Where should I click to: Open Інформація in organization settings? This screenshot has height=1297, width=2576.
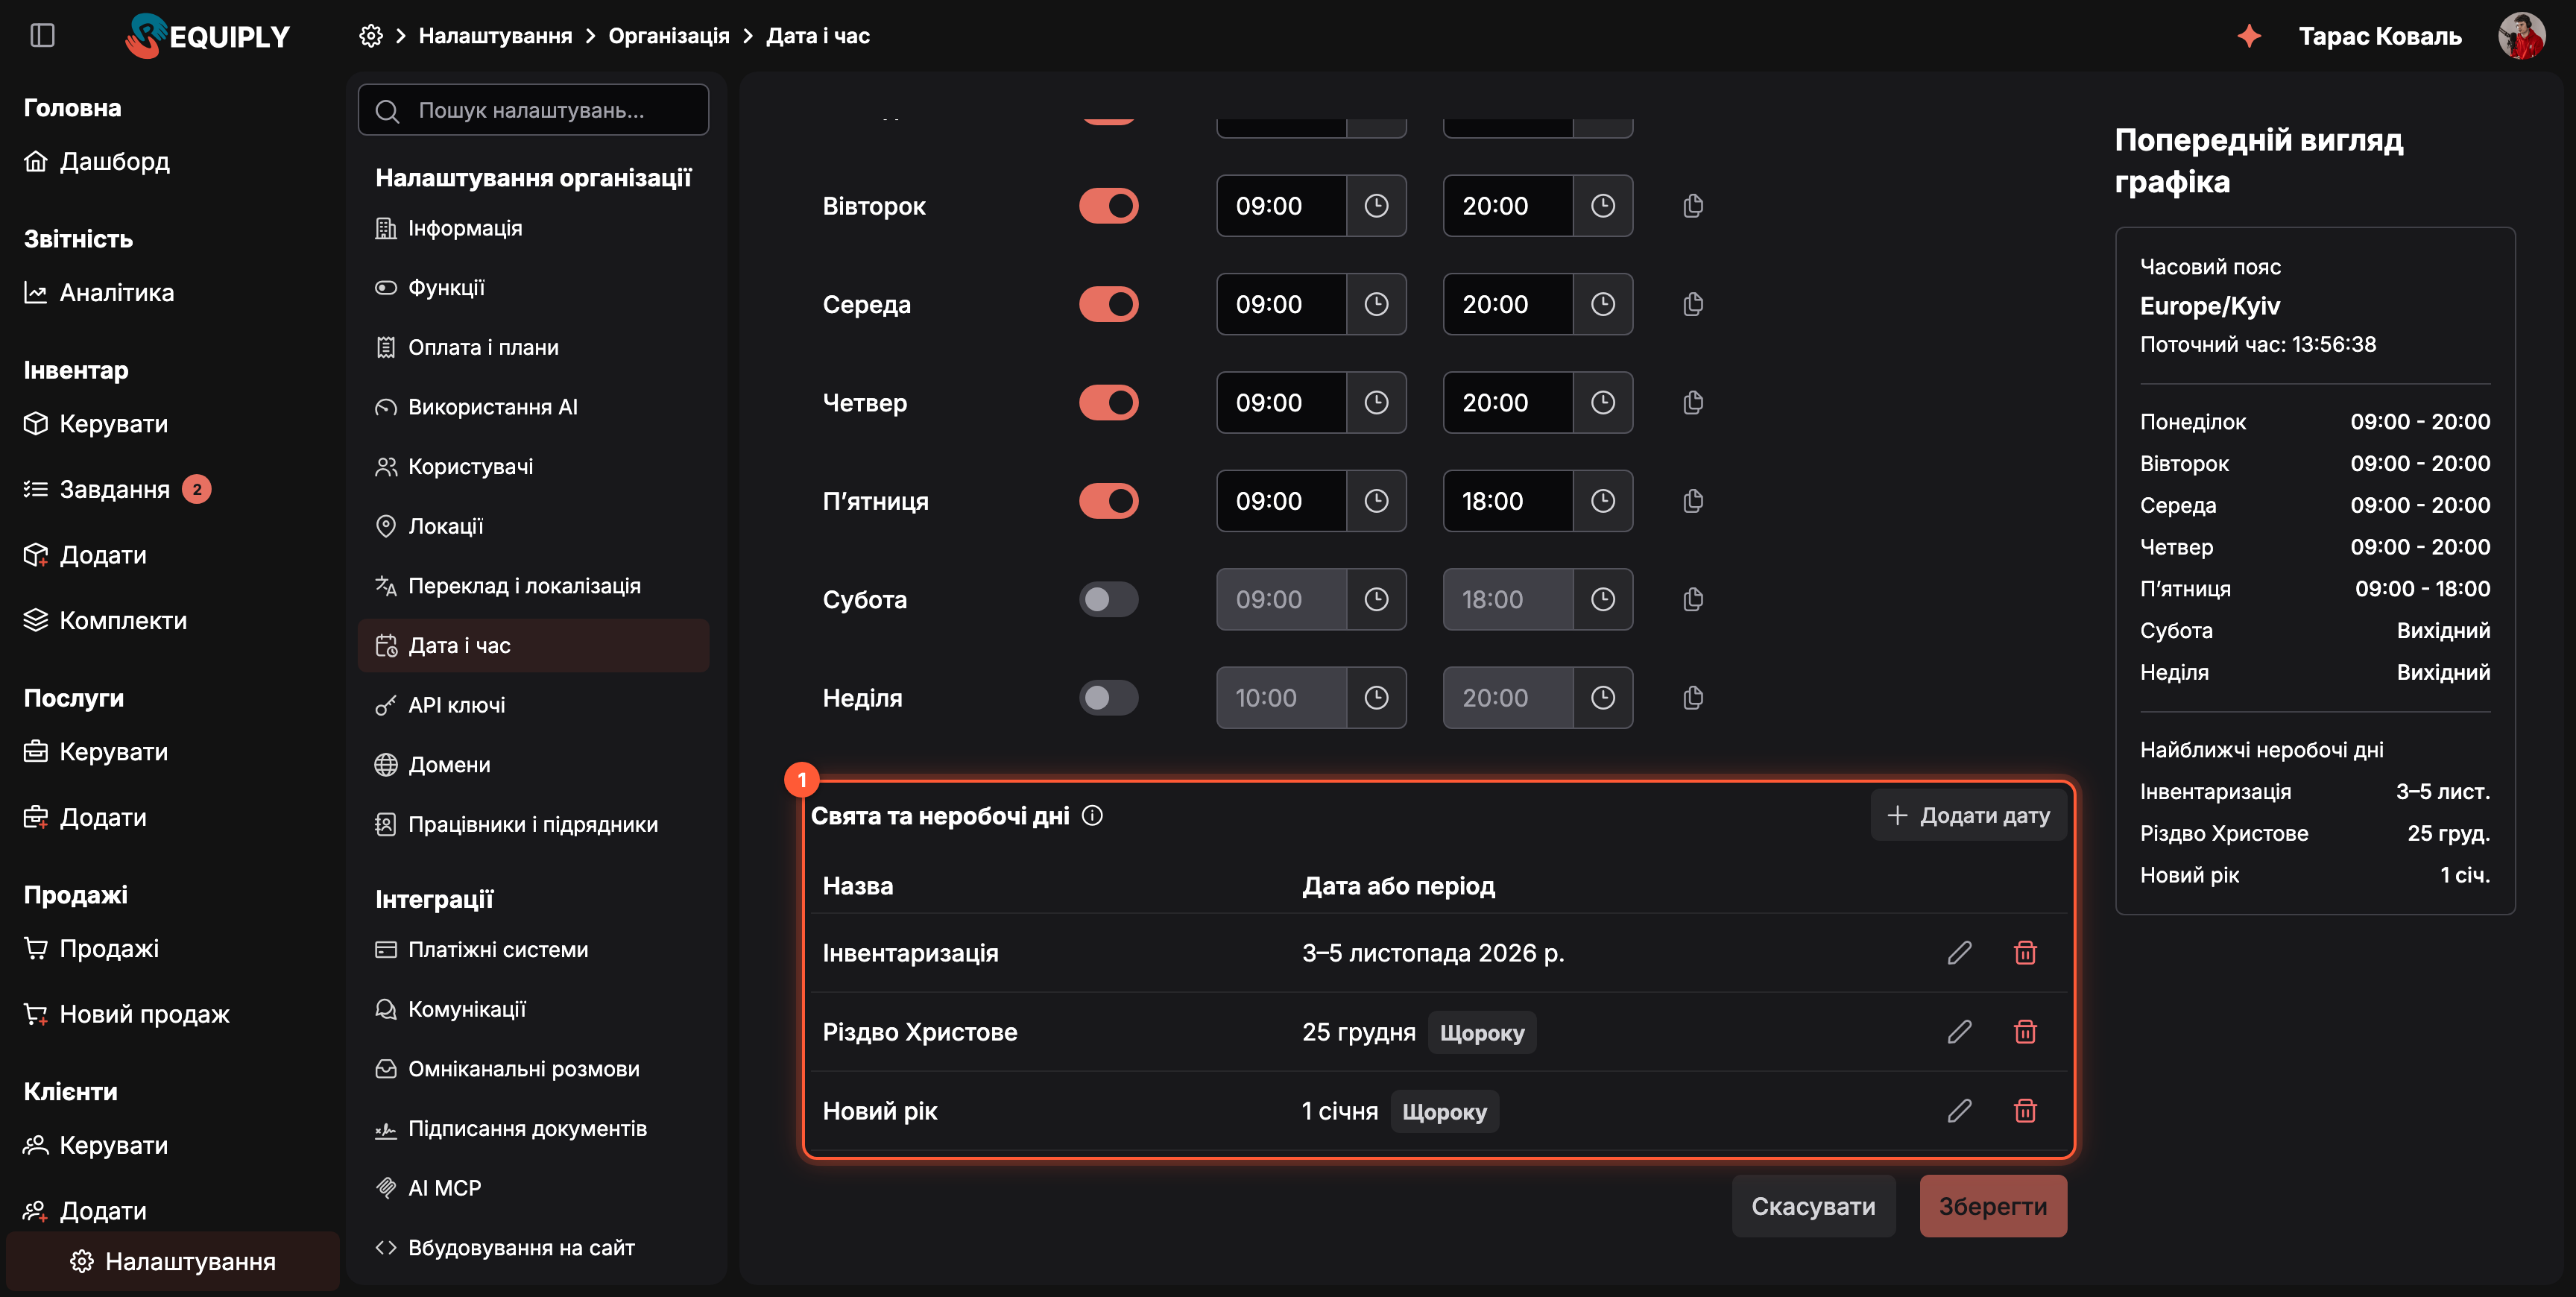coord(533,228)
